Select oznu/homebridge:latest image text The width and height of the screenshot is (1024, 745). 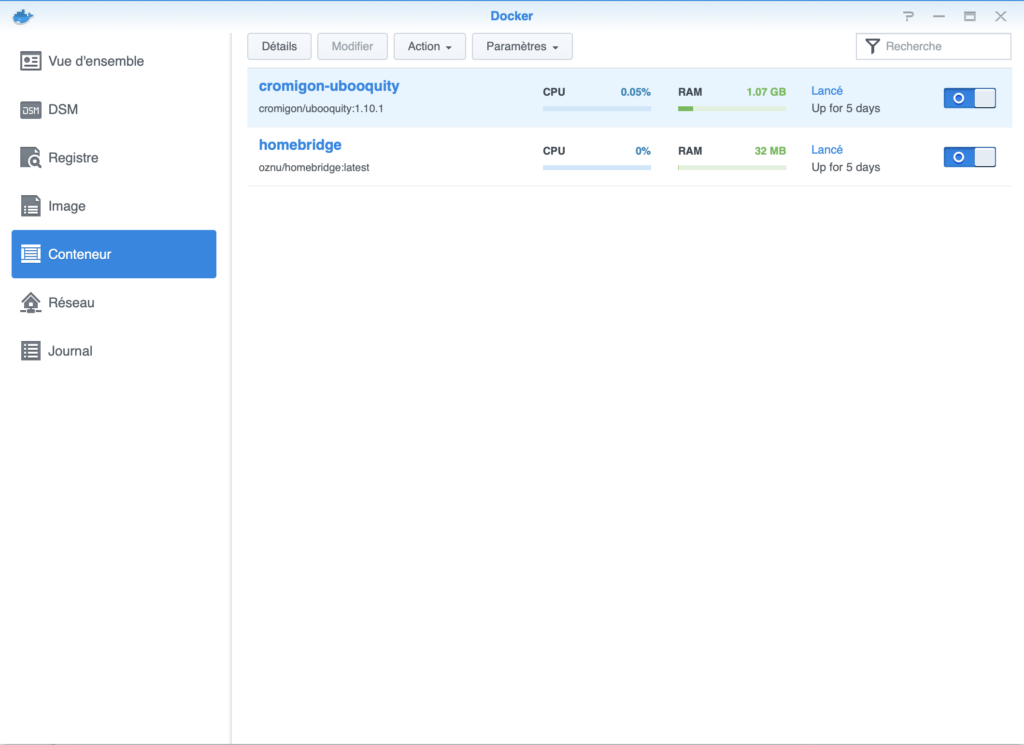point(314,167)
